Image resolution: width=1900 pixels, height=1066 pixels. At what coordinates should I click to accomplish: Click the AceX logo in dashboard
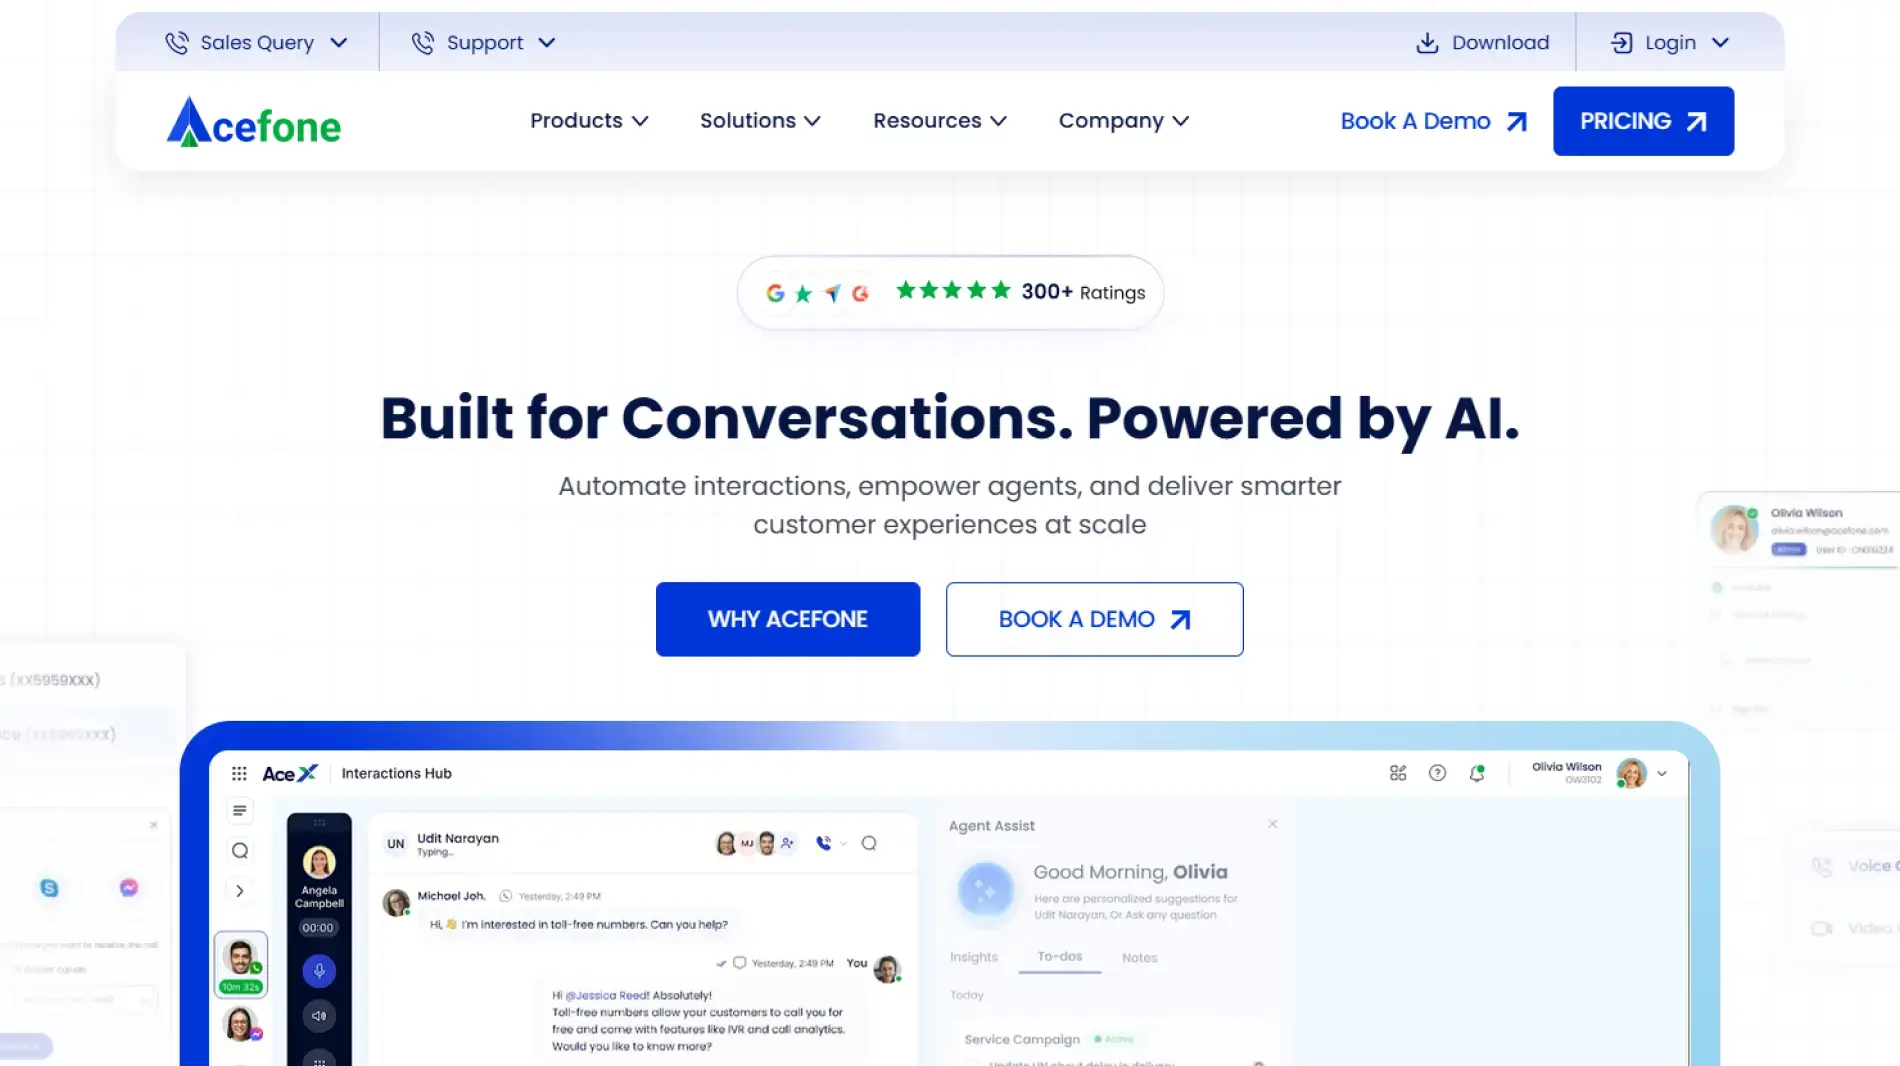coord(290,773)
